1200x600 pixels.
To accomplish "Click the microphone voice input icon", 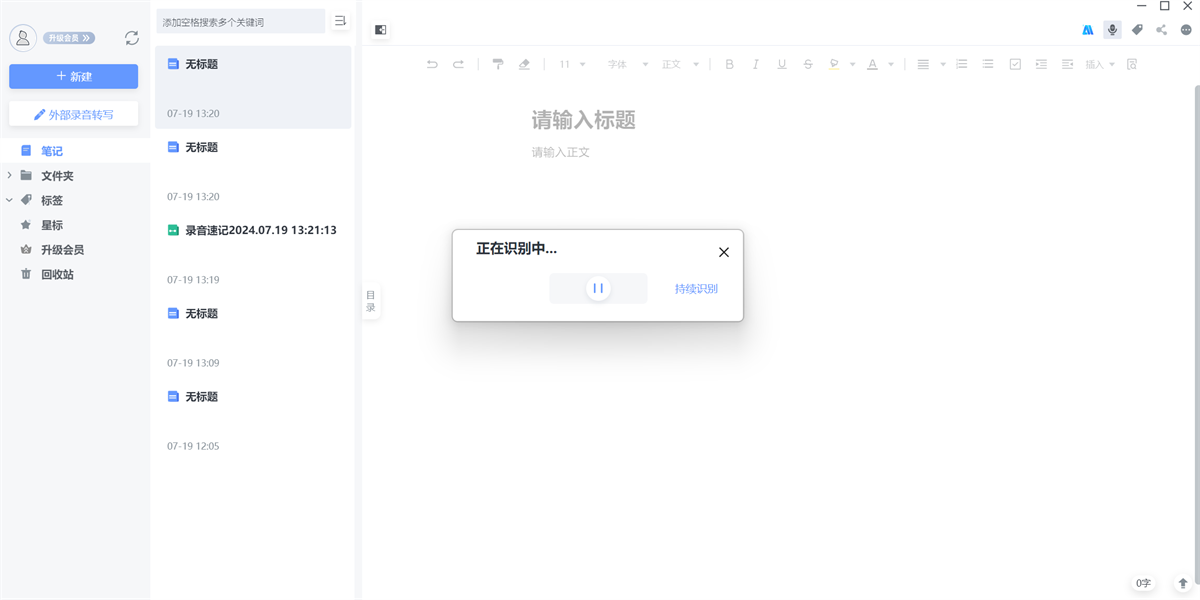I will pyautogui.click(x=1112, y=30).
